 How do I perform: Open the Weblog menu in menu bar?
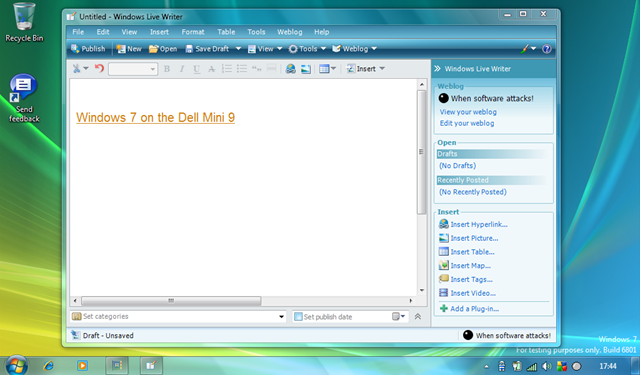click(290, 32)
